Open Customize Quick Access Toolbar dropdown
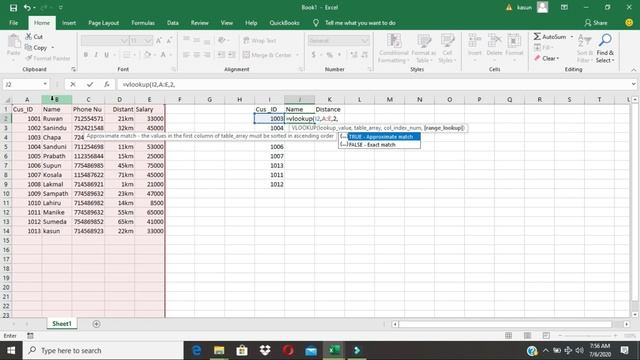 coord(61,7)
